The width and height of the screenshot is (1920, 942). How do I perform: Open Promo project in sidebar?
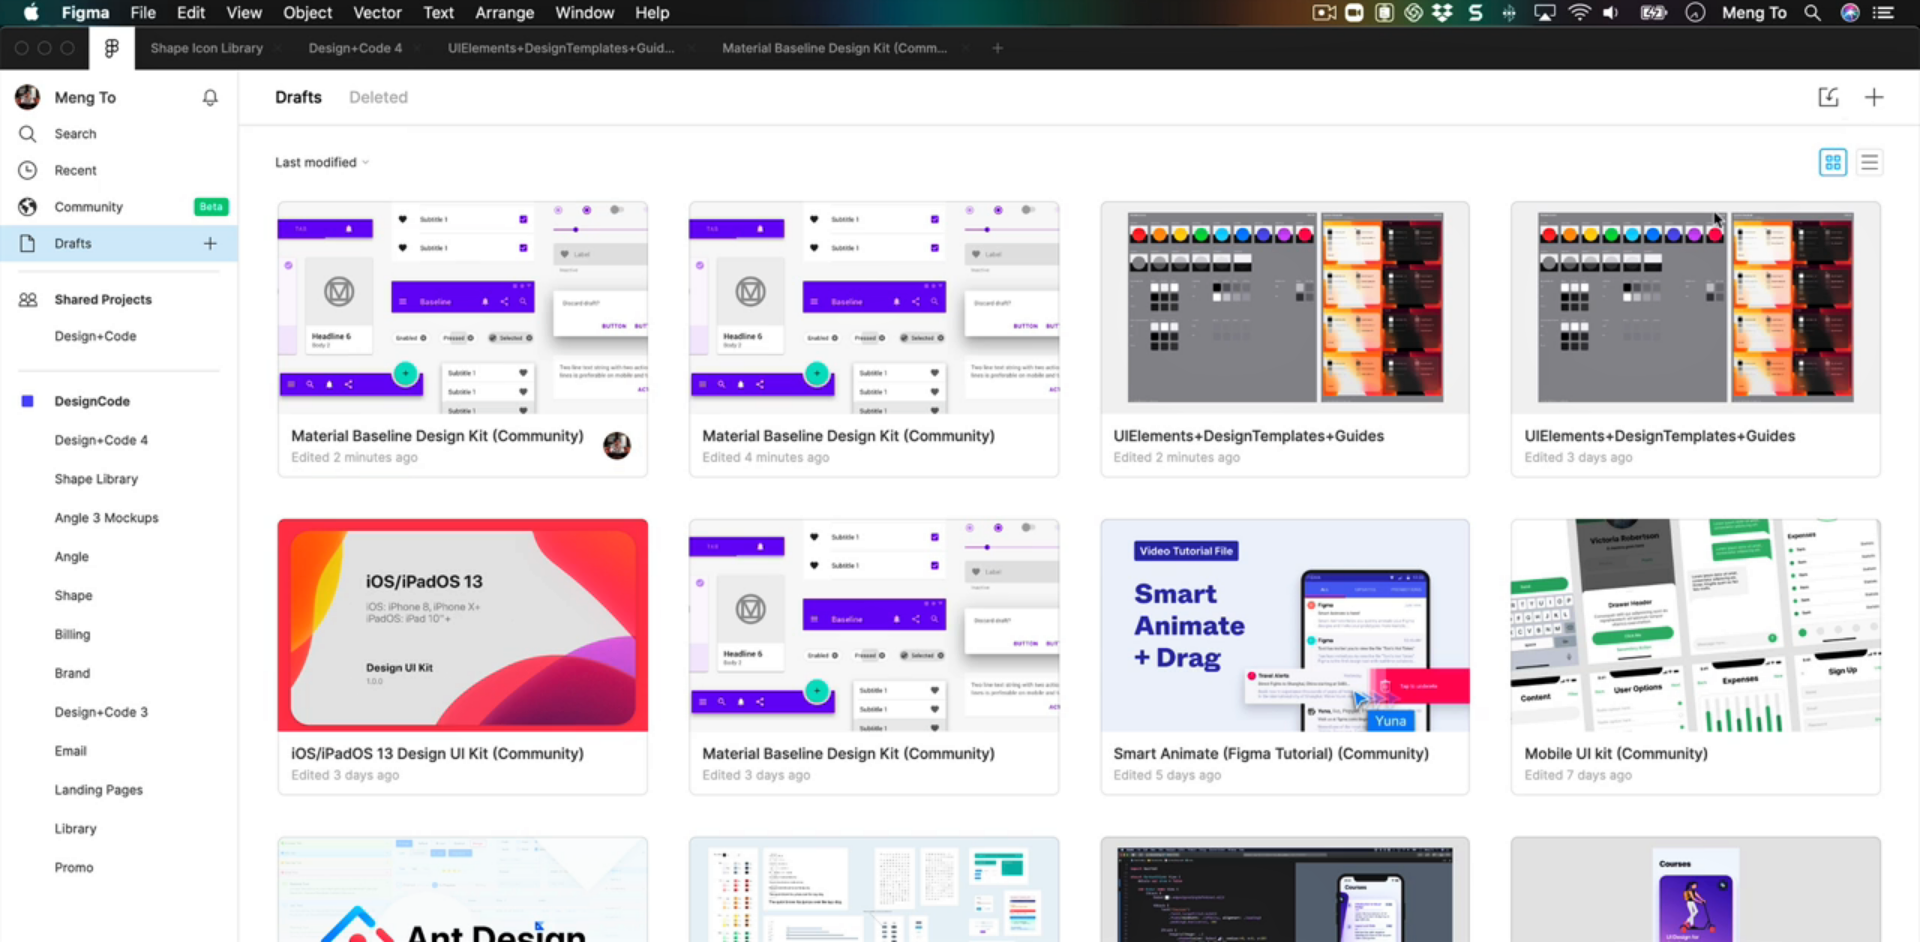(x=74, y=868)
